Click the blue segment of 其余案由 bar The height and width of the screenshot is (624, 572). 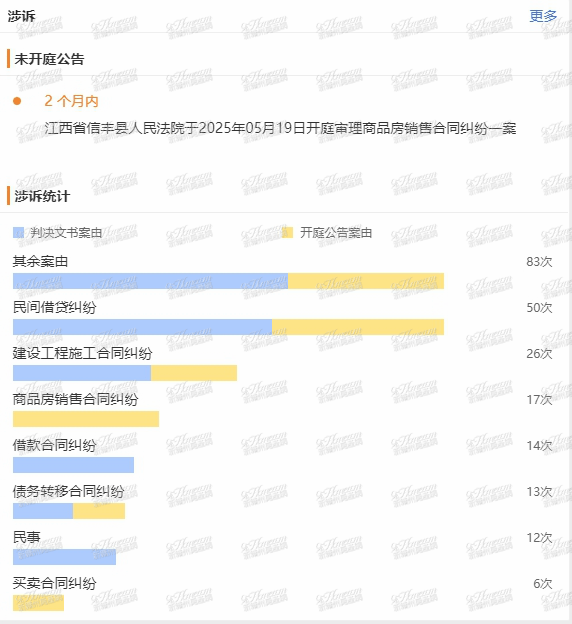pyautogui.click(x=150, y=281)
